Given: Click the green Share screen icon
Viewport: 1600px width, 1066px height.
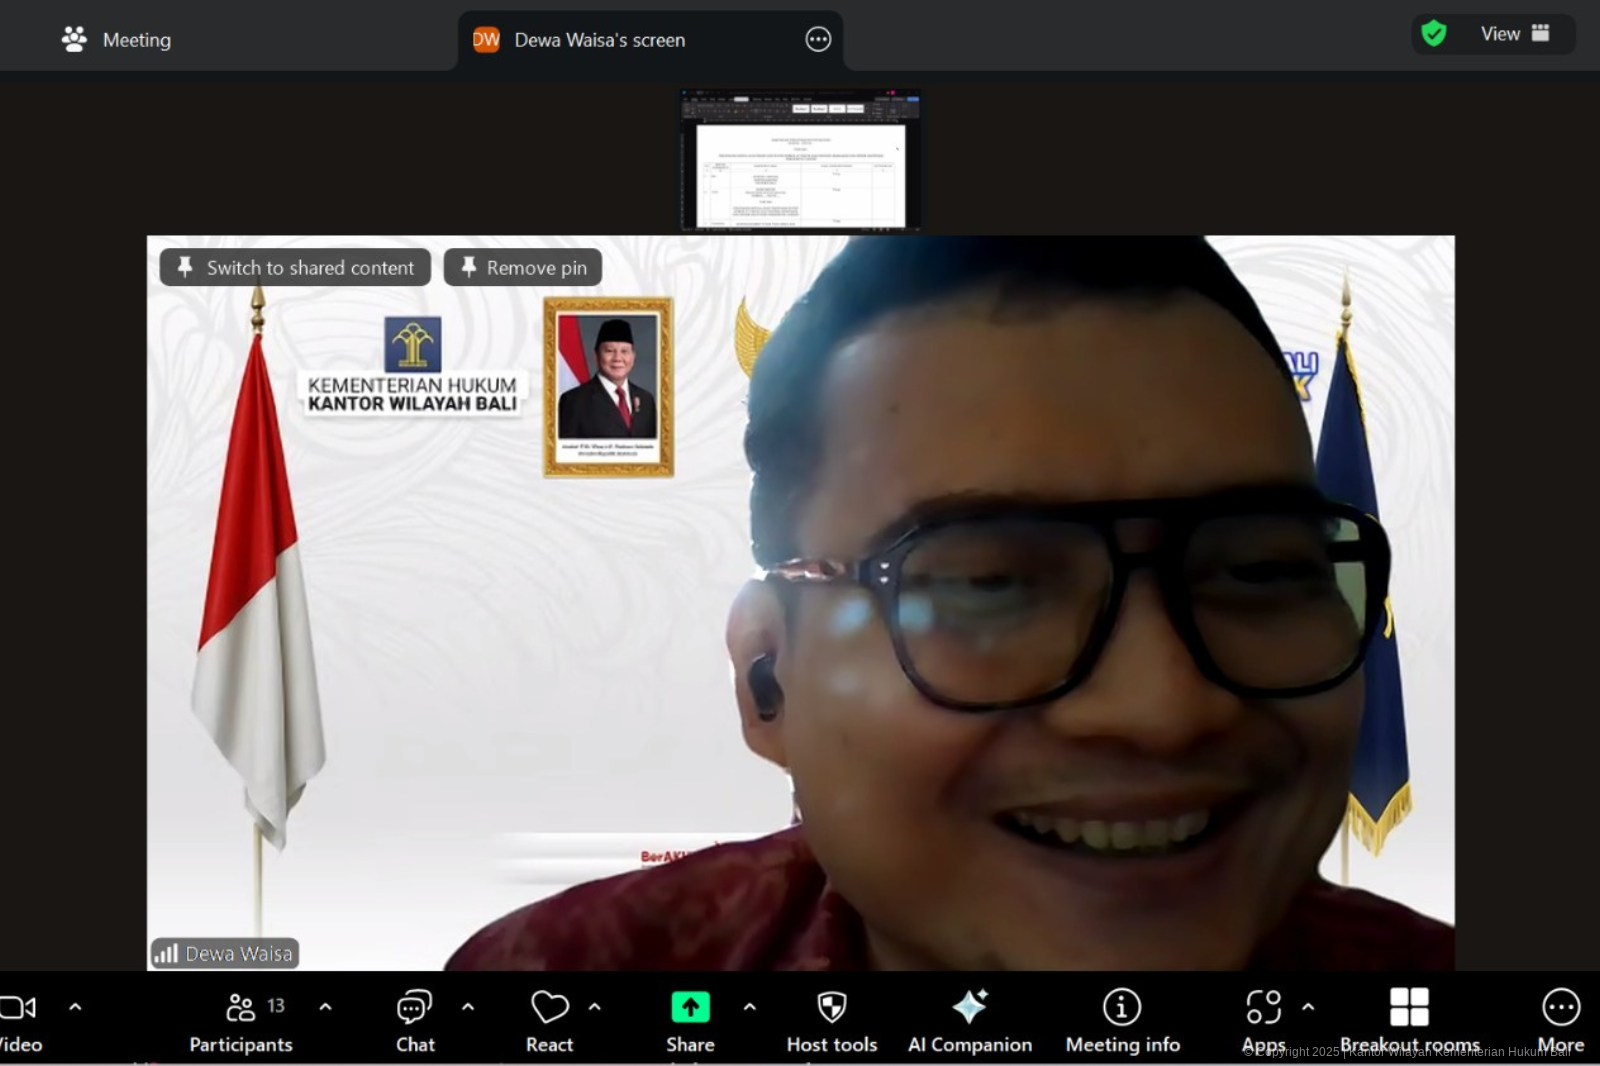Looking at the screenshot, I should (x=690, y=1008).
